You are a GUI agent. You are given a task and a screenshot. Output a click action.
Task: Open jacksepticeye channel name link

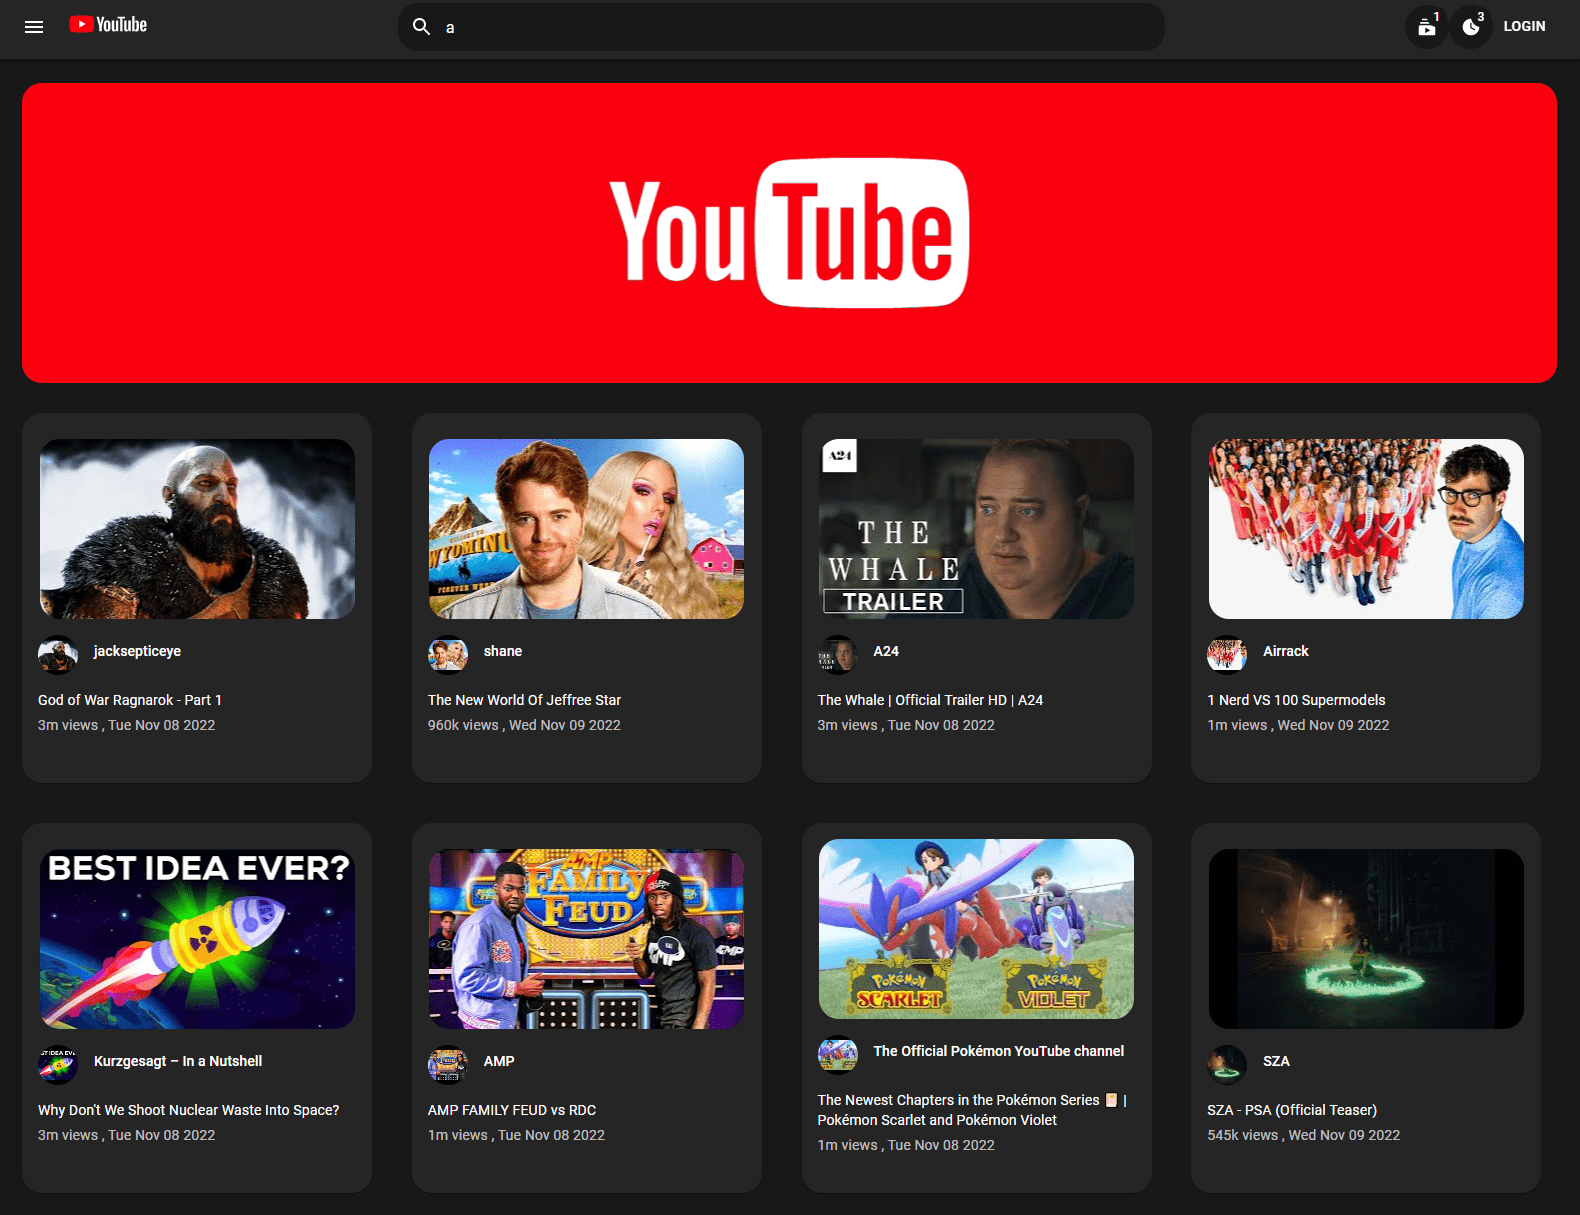pos(137,651)
